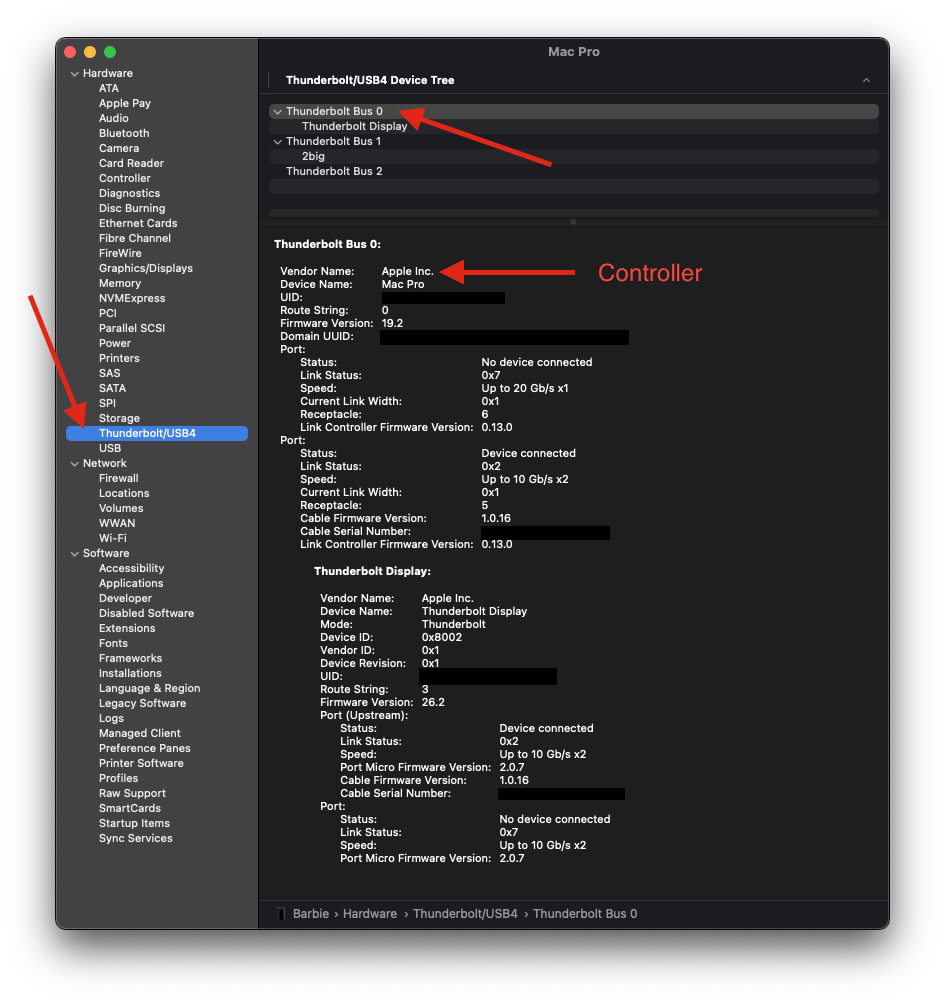This screenshot has width=945, height=1003.
Task: Select Power in the sidebar
Action: (x=115, y=344)
